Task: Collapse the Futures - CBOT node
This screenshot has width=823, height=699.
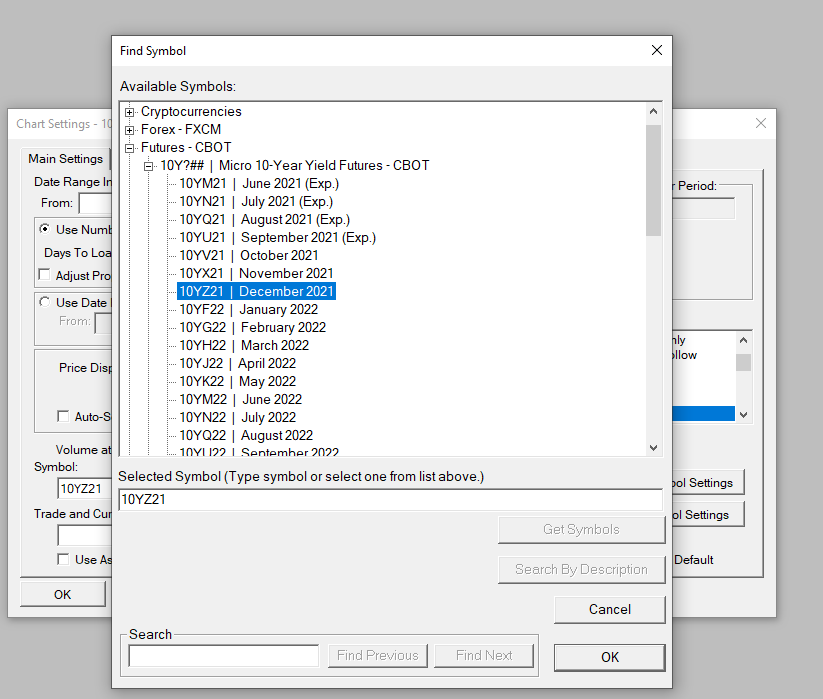Action: pyautogui.click(x=129, y=148)
